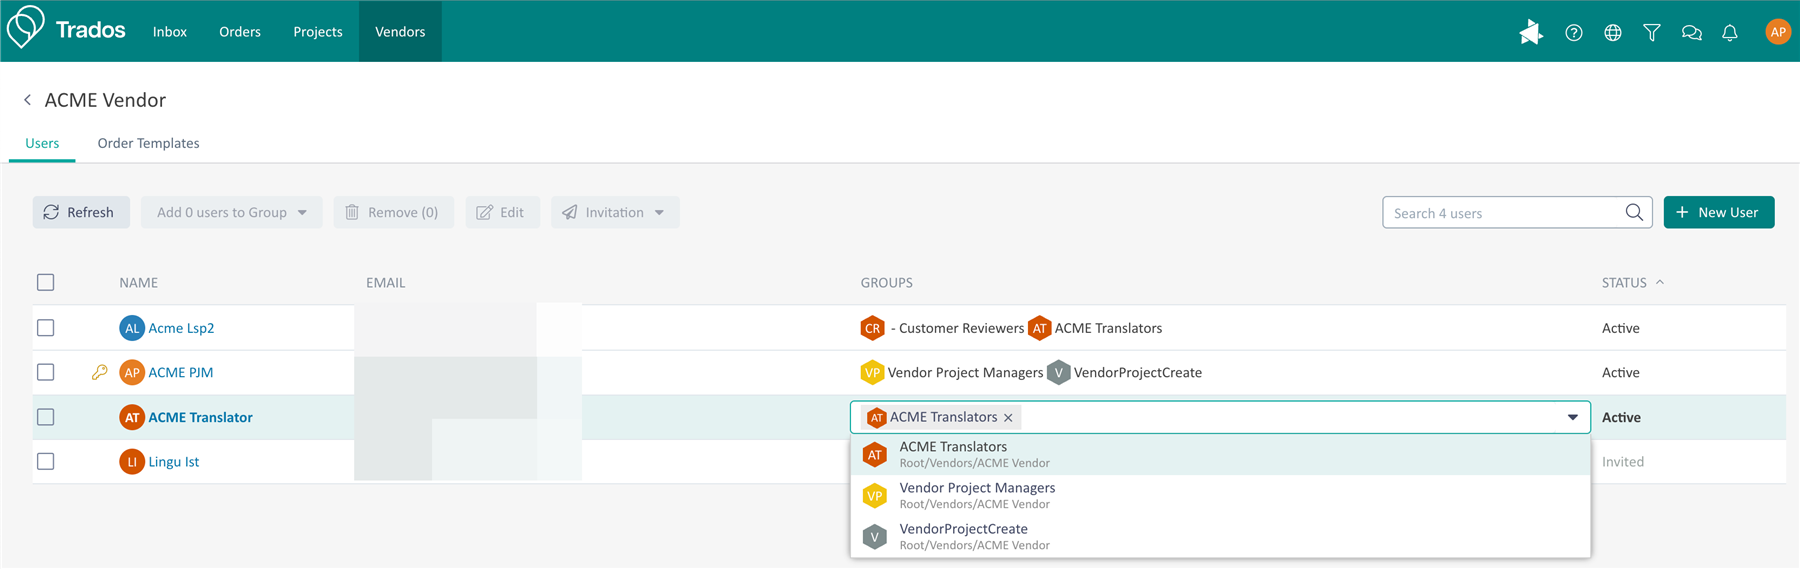The height and width of the screenshot is (569, 1800).
Task: Open the ACME PJM user link
Action: [181, 372]
